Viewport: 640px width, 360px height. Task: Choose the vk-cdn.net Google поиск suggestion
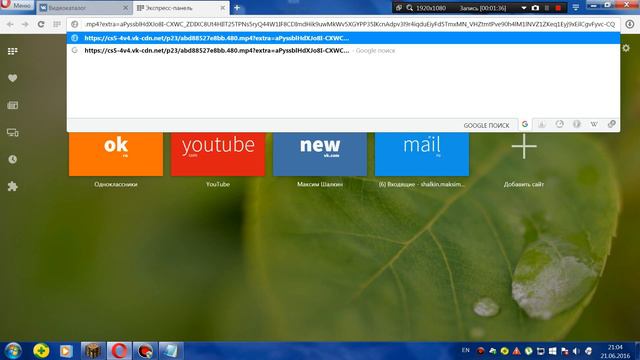pyautogui.click(x=343, y=51)
